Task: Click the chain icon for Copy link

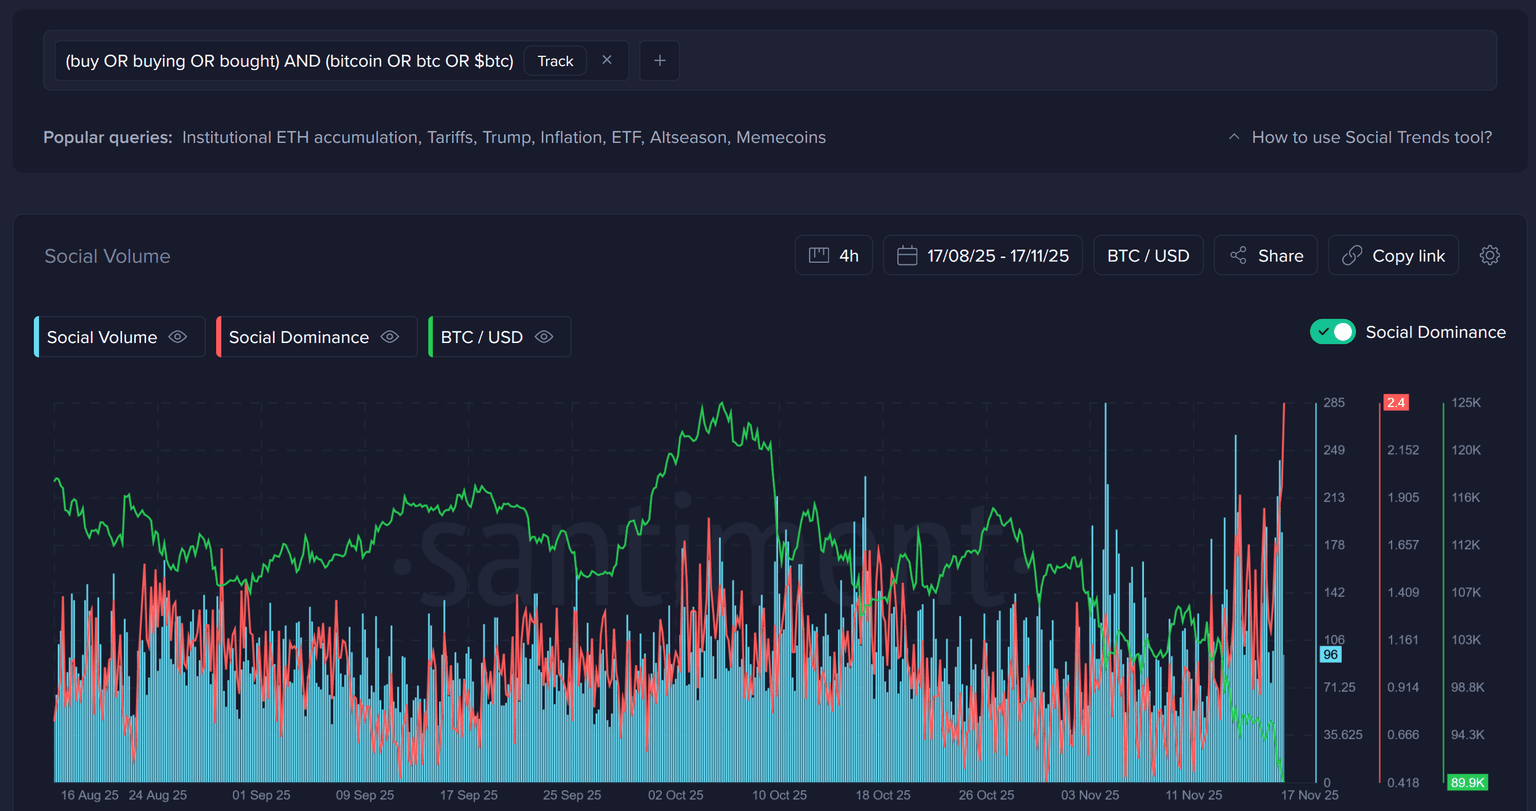Action: [x=1352, y=256]
